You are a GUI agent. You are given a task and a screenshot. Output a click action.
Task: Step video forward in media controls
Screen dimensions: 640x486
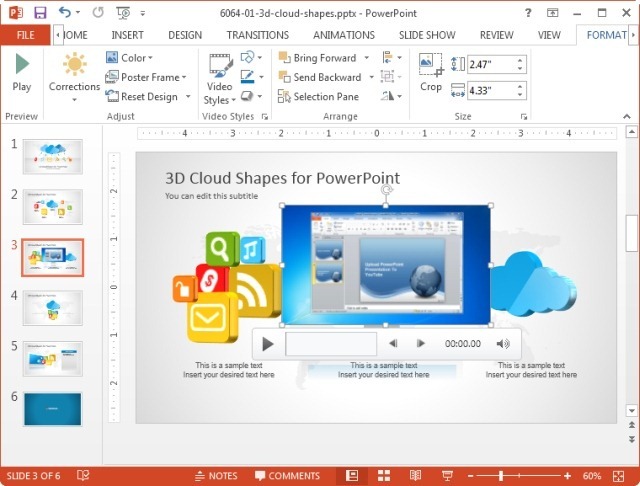click(420, 344)
